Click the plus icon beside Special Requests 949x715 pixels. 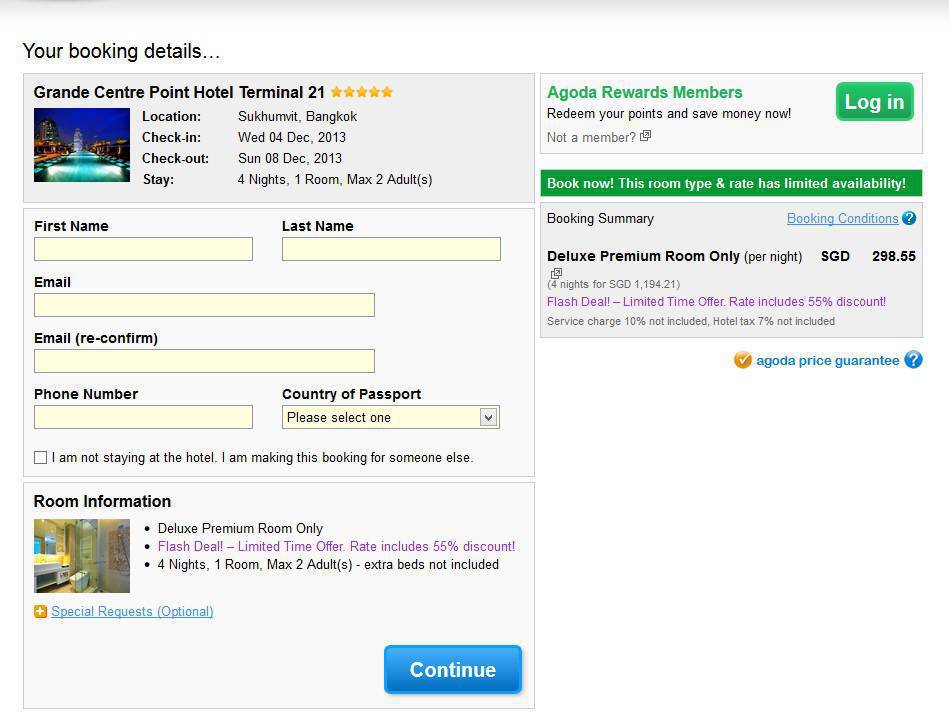coord(41,611)
